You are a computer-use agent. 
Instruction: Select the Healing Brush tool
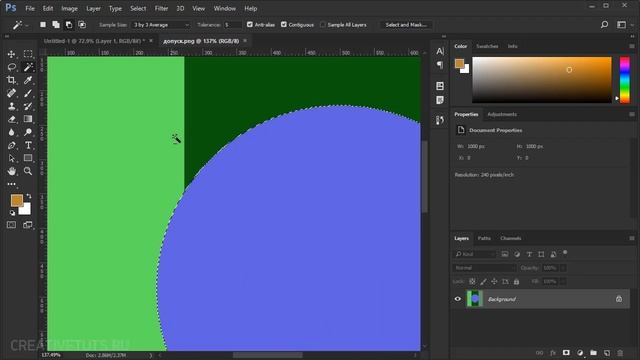[11, 93]
